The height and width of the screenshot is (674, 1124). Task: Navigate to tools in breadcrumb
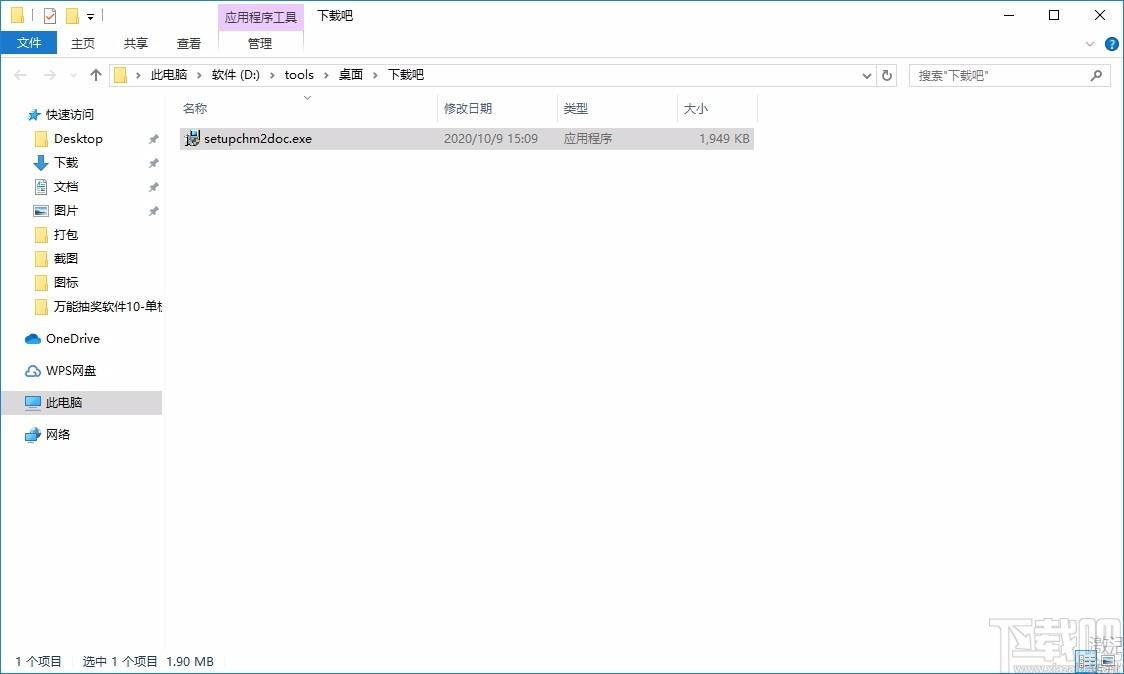[x=299, y=75]
